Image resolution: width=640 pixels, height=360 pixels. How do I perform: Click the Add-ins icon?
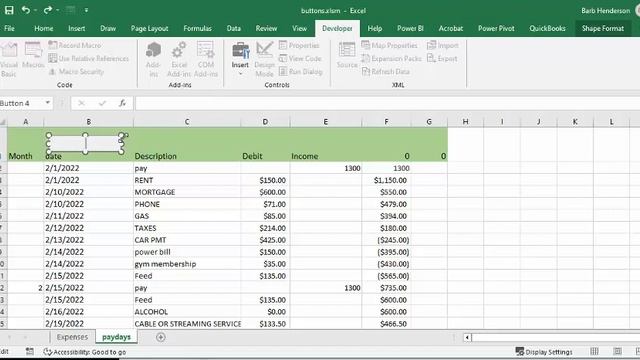(153, 59)
